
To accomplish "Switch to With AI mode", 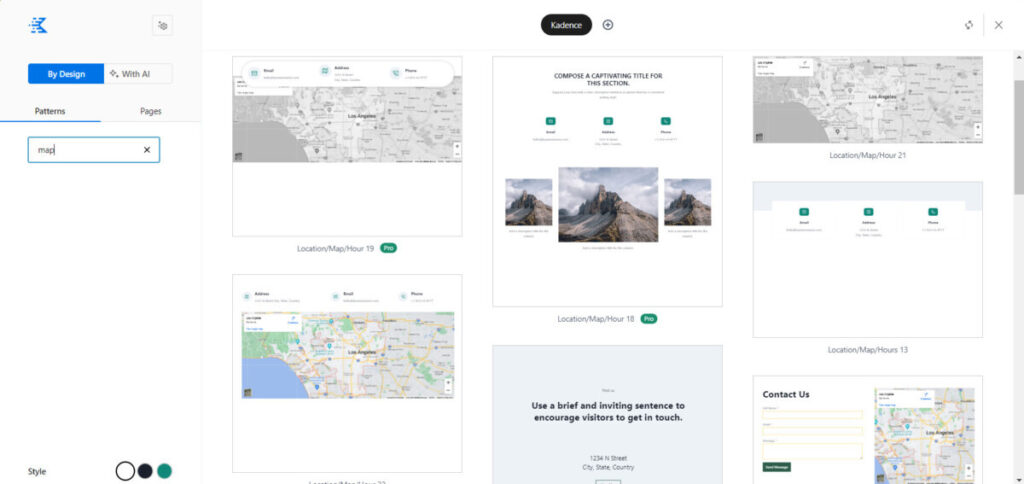I will (137, 74).
